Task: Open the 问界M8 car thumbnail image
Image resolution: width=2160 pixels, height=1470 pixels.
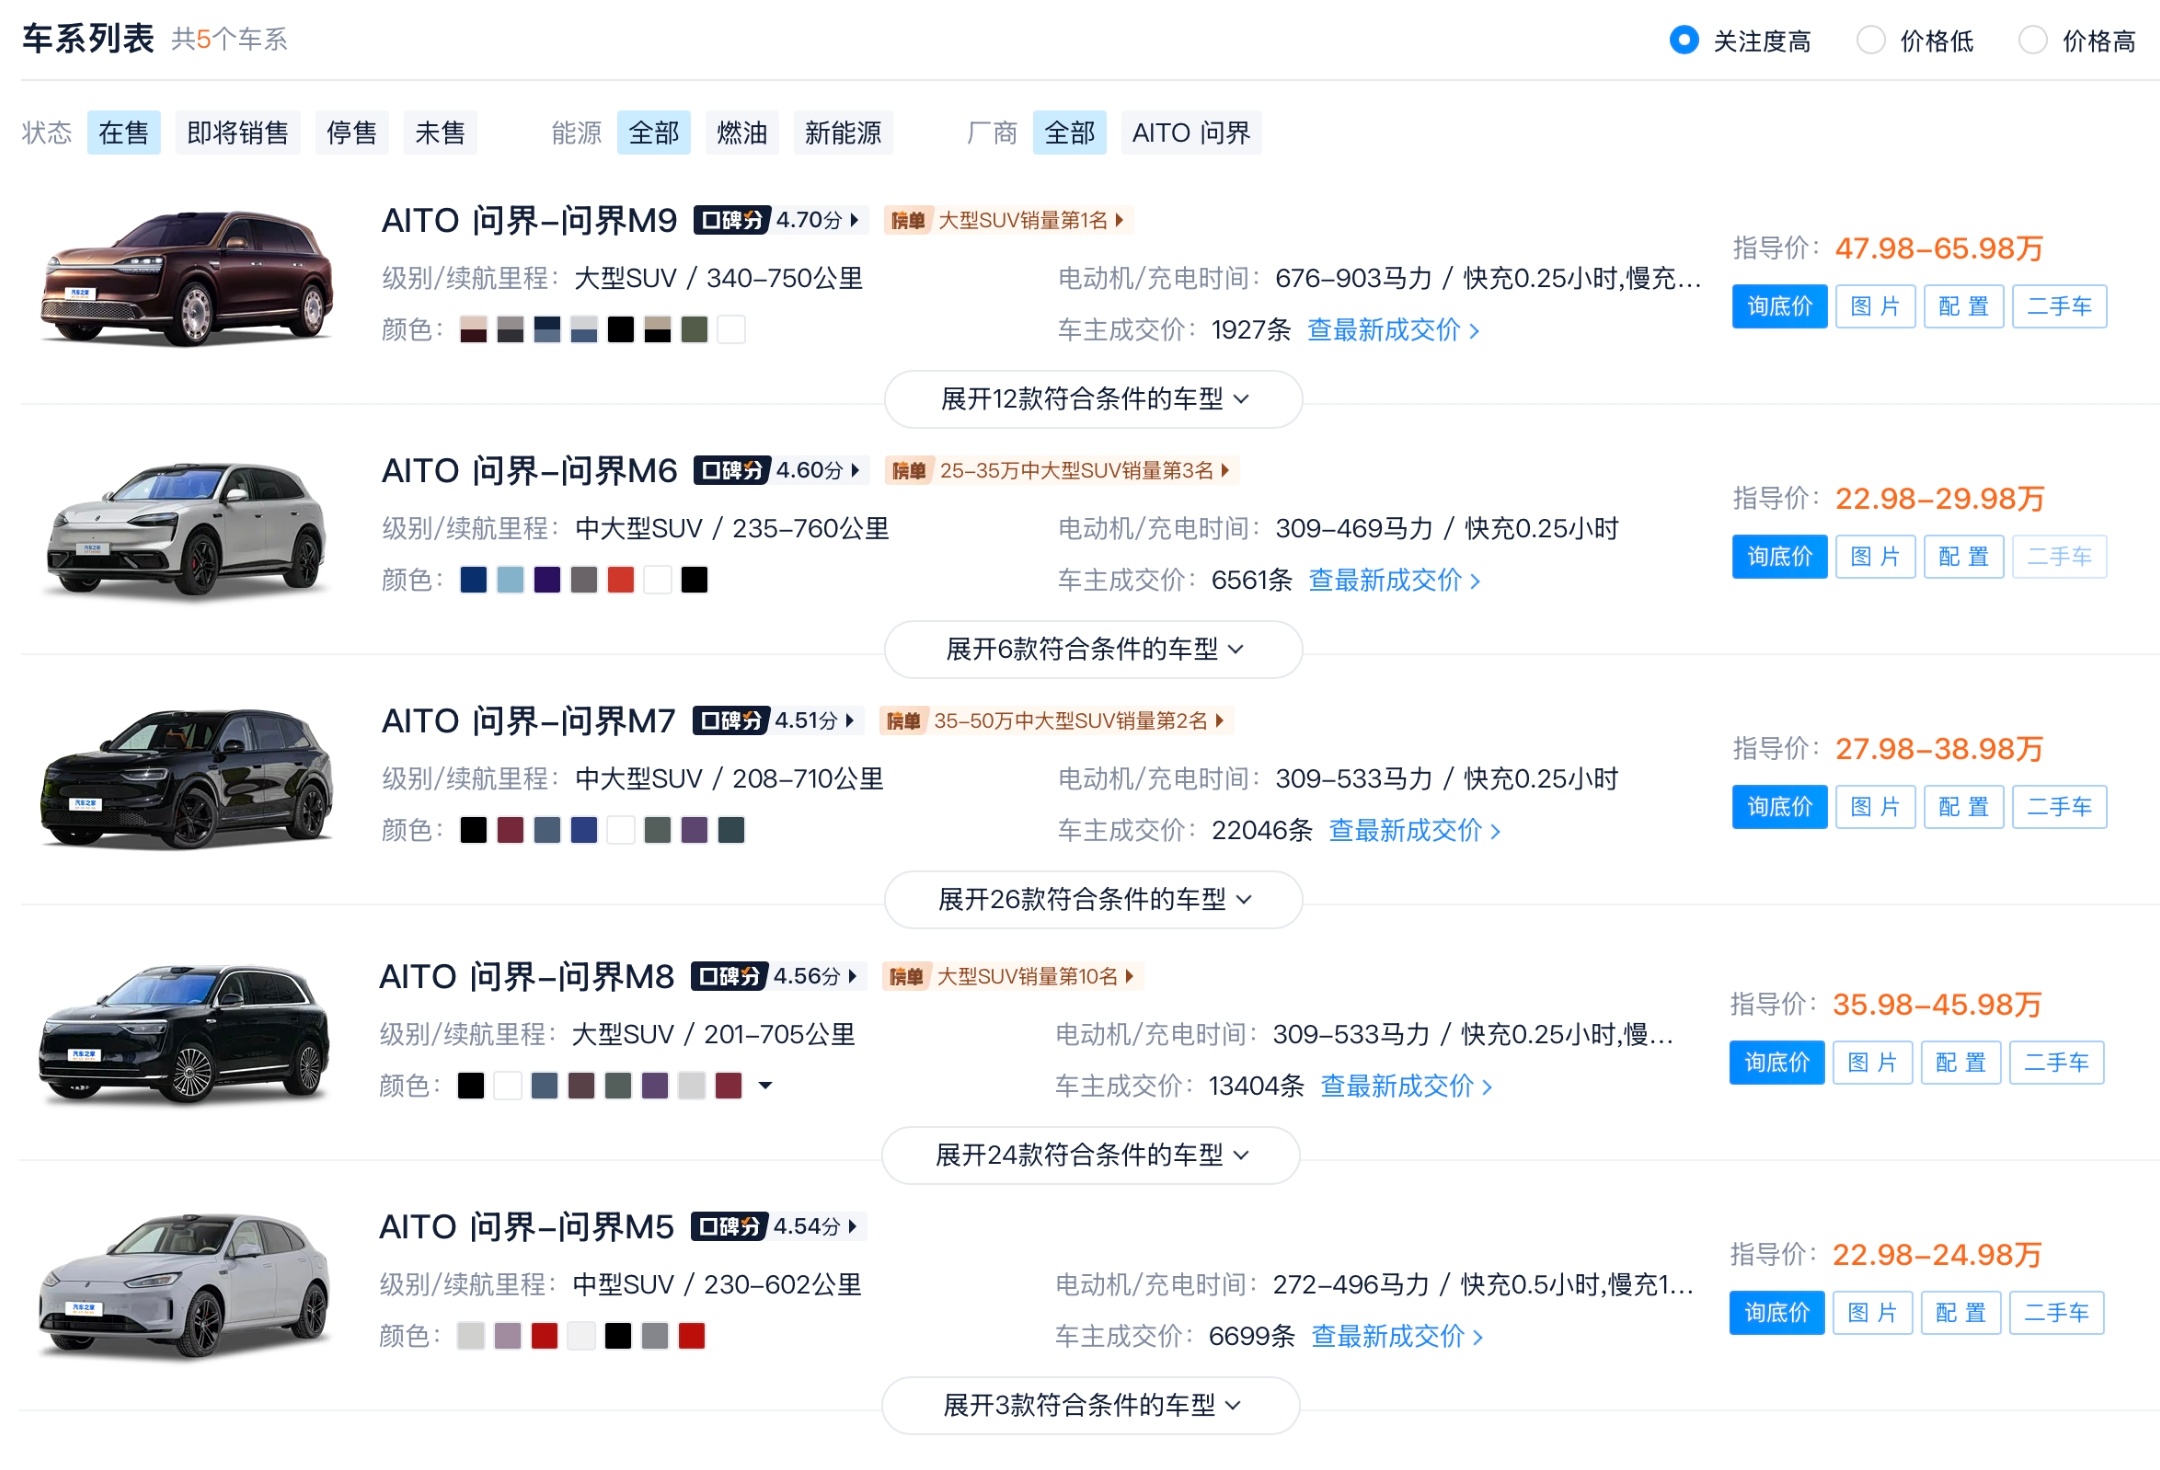Action: click(185, 1034)
